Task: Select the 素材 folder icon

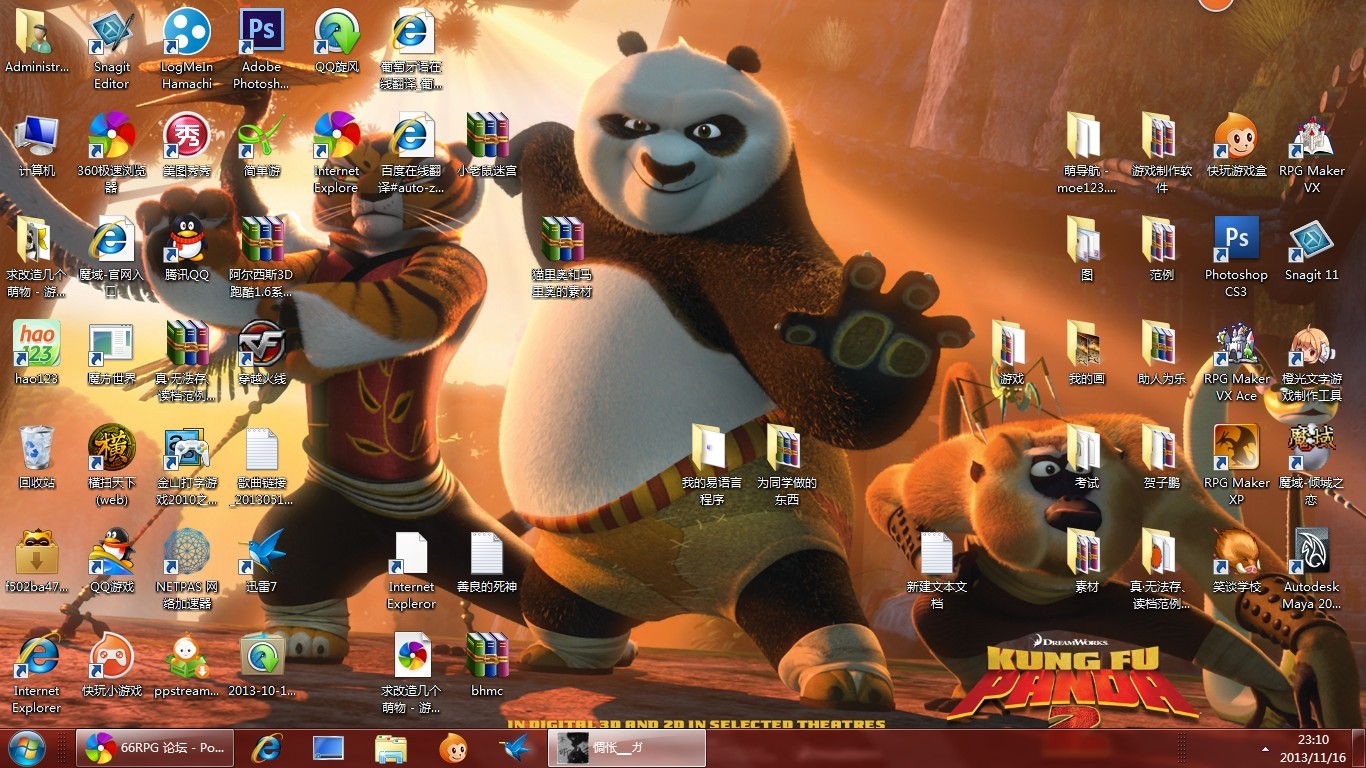Action: click(x=1087, y=562)
